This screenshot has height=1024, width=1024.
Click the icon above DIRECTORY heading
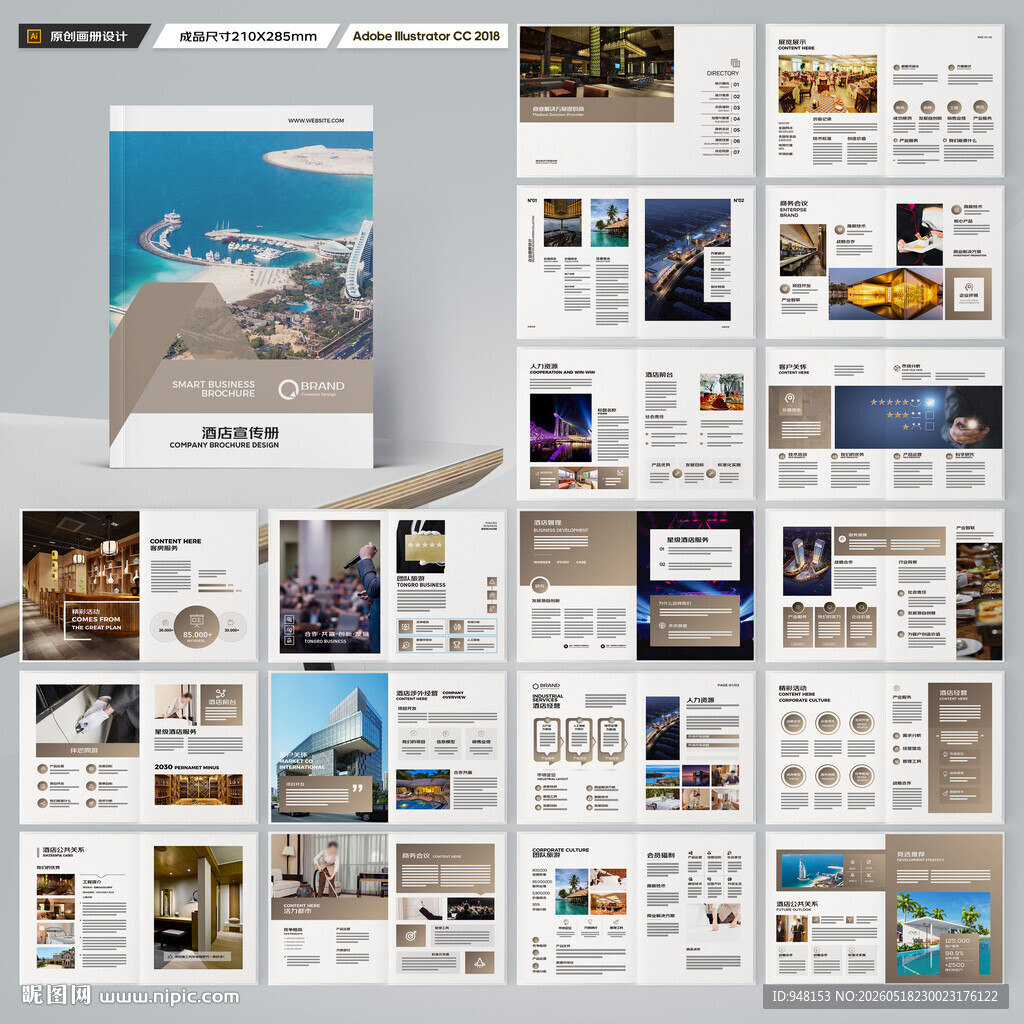coord(735,63)
